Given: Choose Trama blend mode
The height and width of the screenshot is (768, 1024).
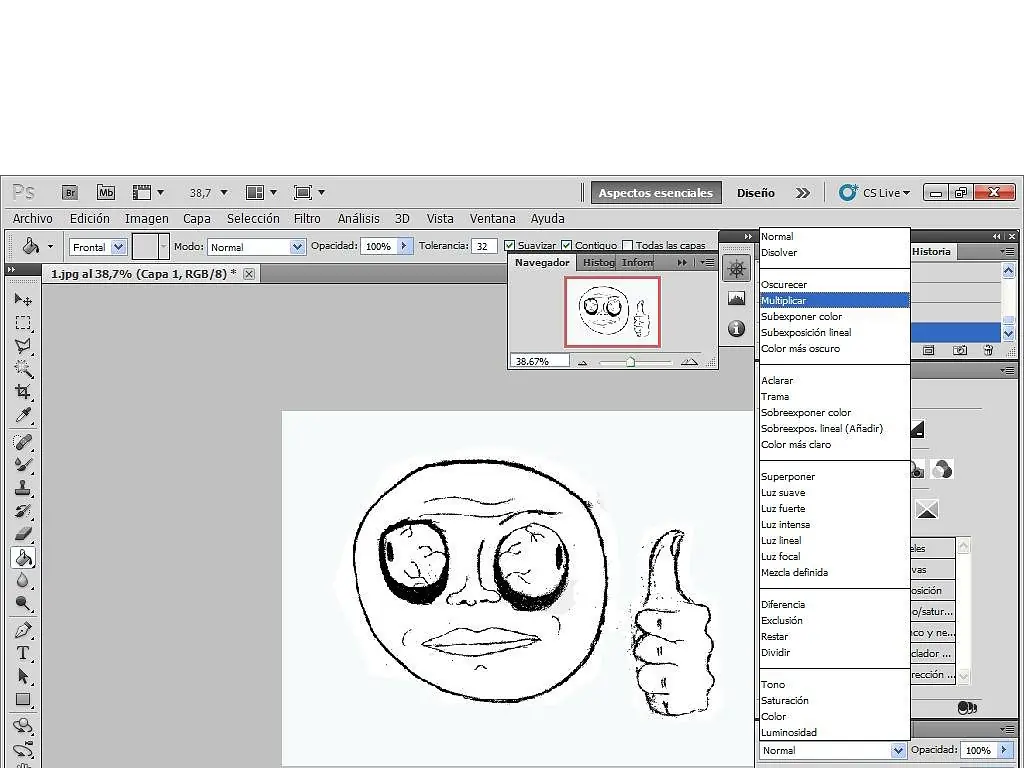Looking at the screenshot, I should 835,396.
